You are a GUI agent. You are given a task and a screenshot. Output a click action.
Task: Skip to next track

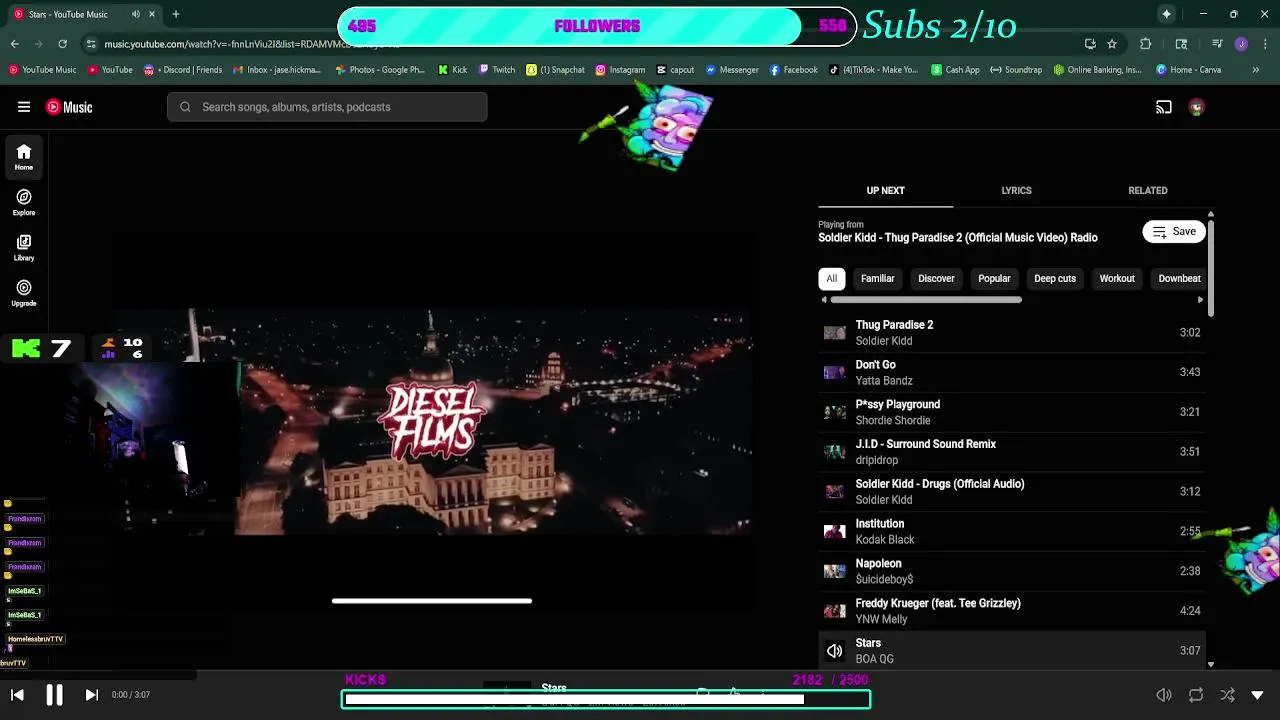[91, 695]
